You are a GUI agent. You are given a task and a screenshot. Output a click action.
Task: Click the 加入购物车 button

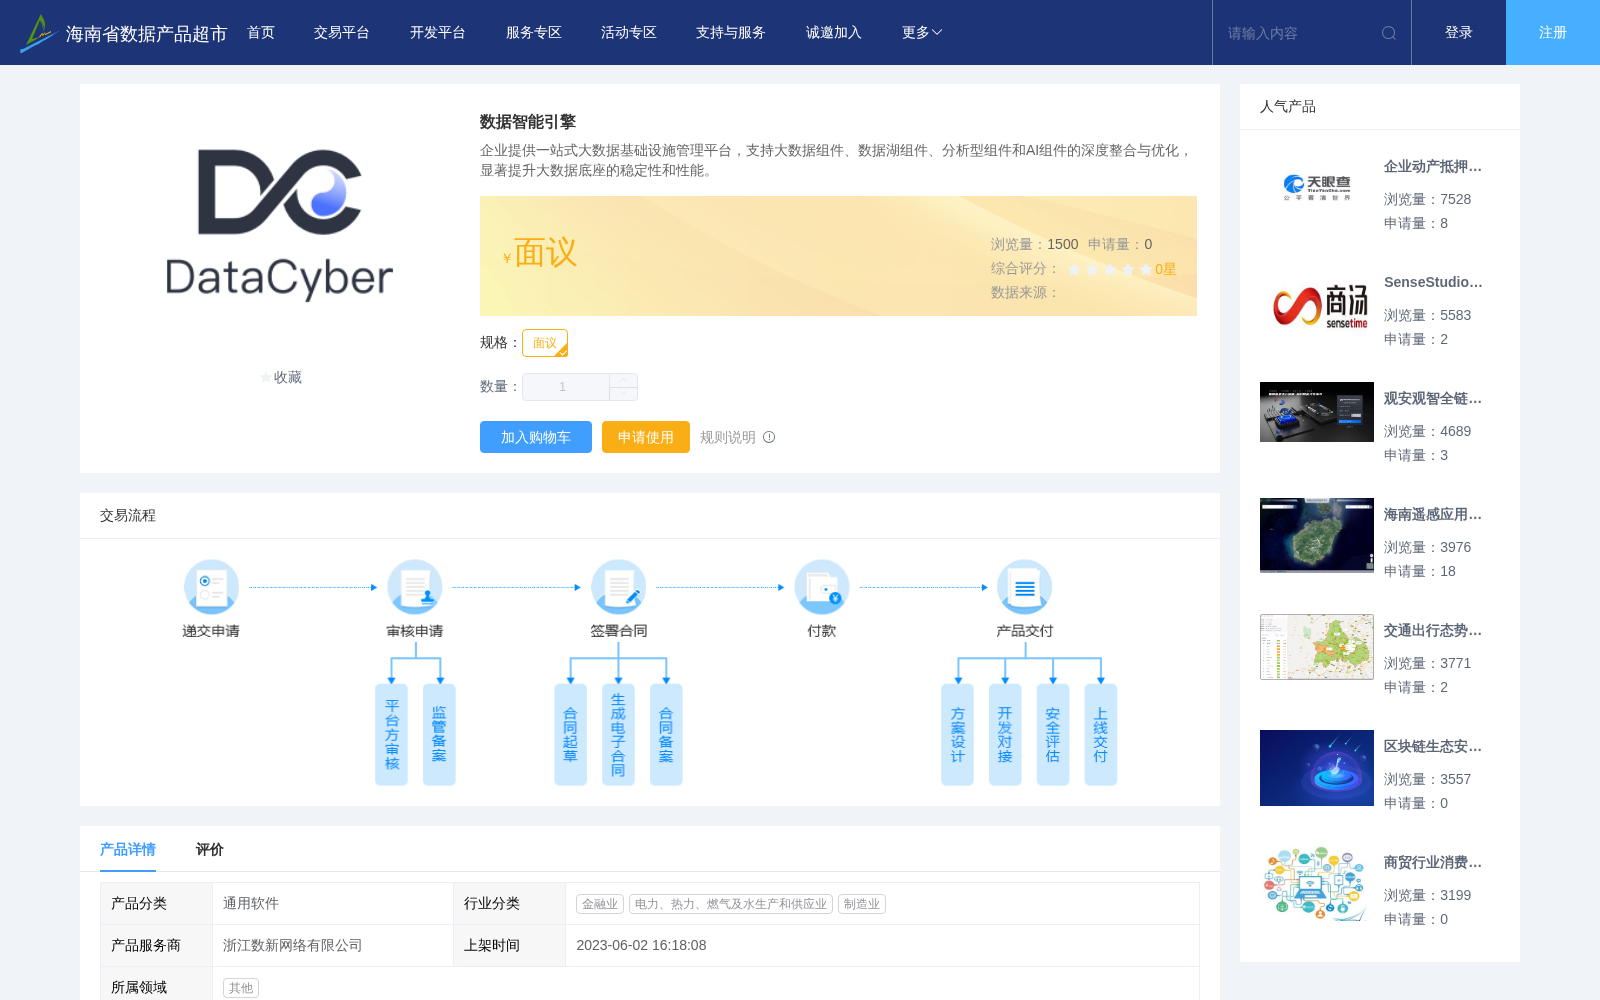536,437
